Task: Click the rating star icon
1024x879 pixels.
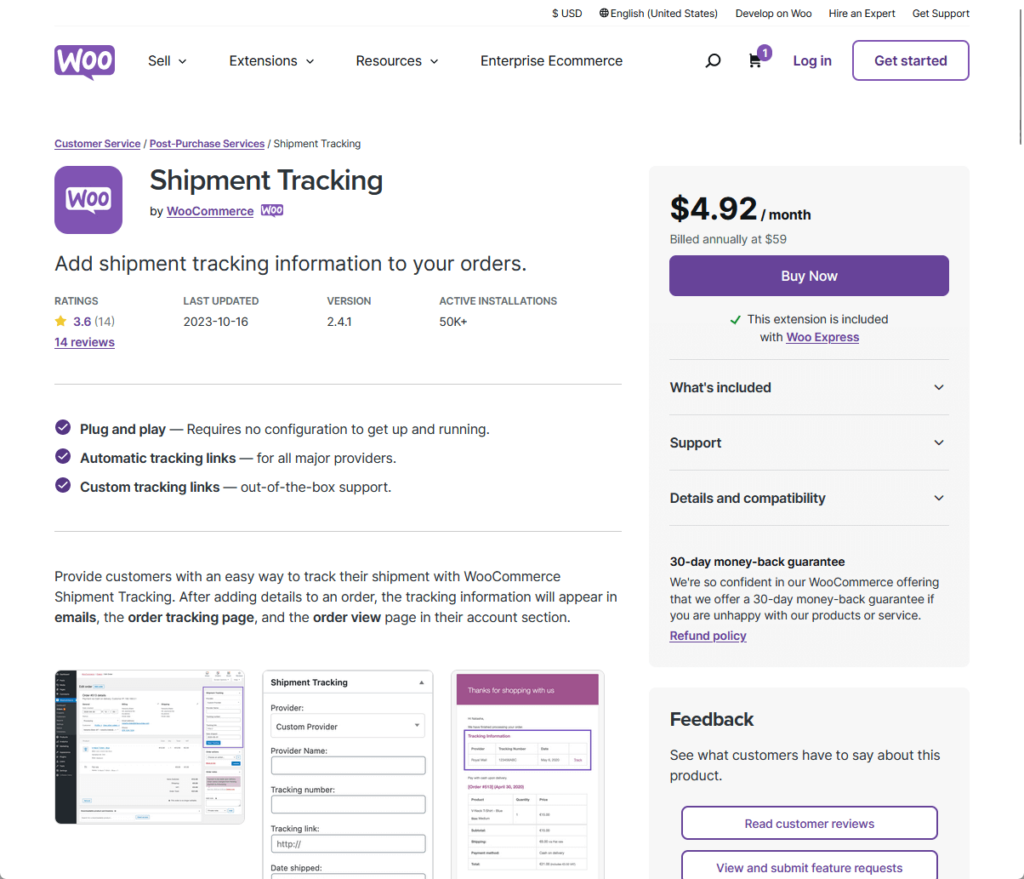Action: [x=61, y=321]
